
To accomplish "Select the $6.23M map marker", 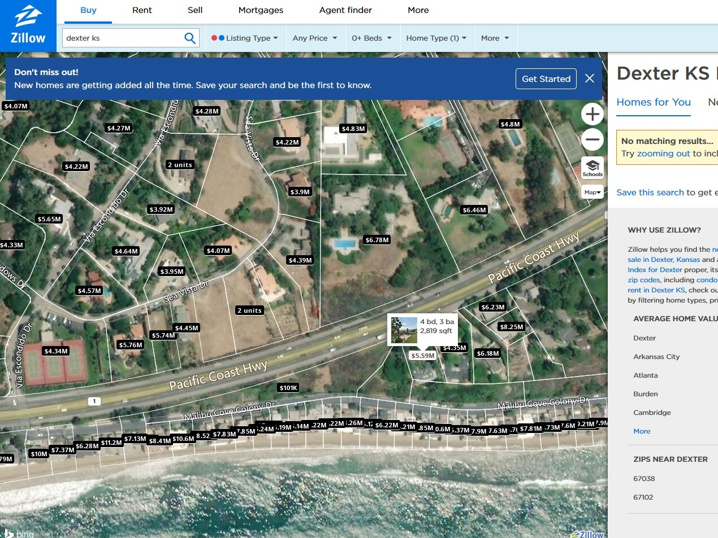I will point(493,307).
